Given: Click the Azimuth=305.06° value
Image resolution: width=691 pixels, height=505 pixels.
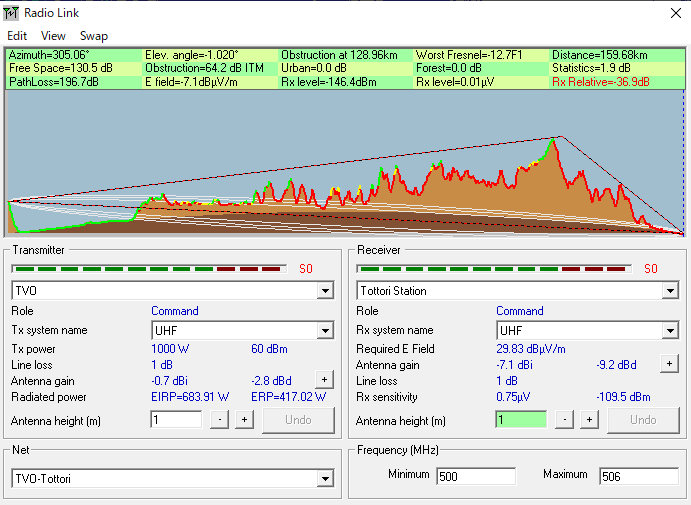Looking at the screenshot, I should 49,55.
